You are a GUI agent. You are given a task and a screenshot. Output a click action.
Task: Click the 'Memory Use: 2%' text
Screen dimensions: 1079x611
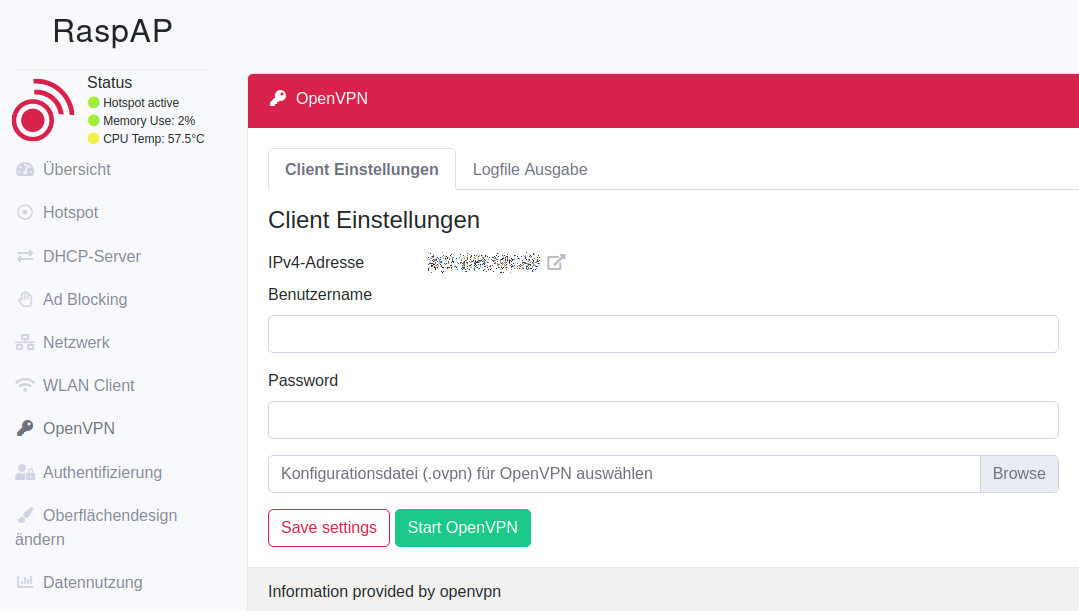pos(149,120)
